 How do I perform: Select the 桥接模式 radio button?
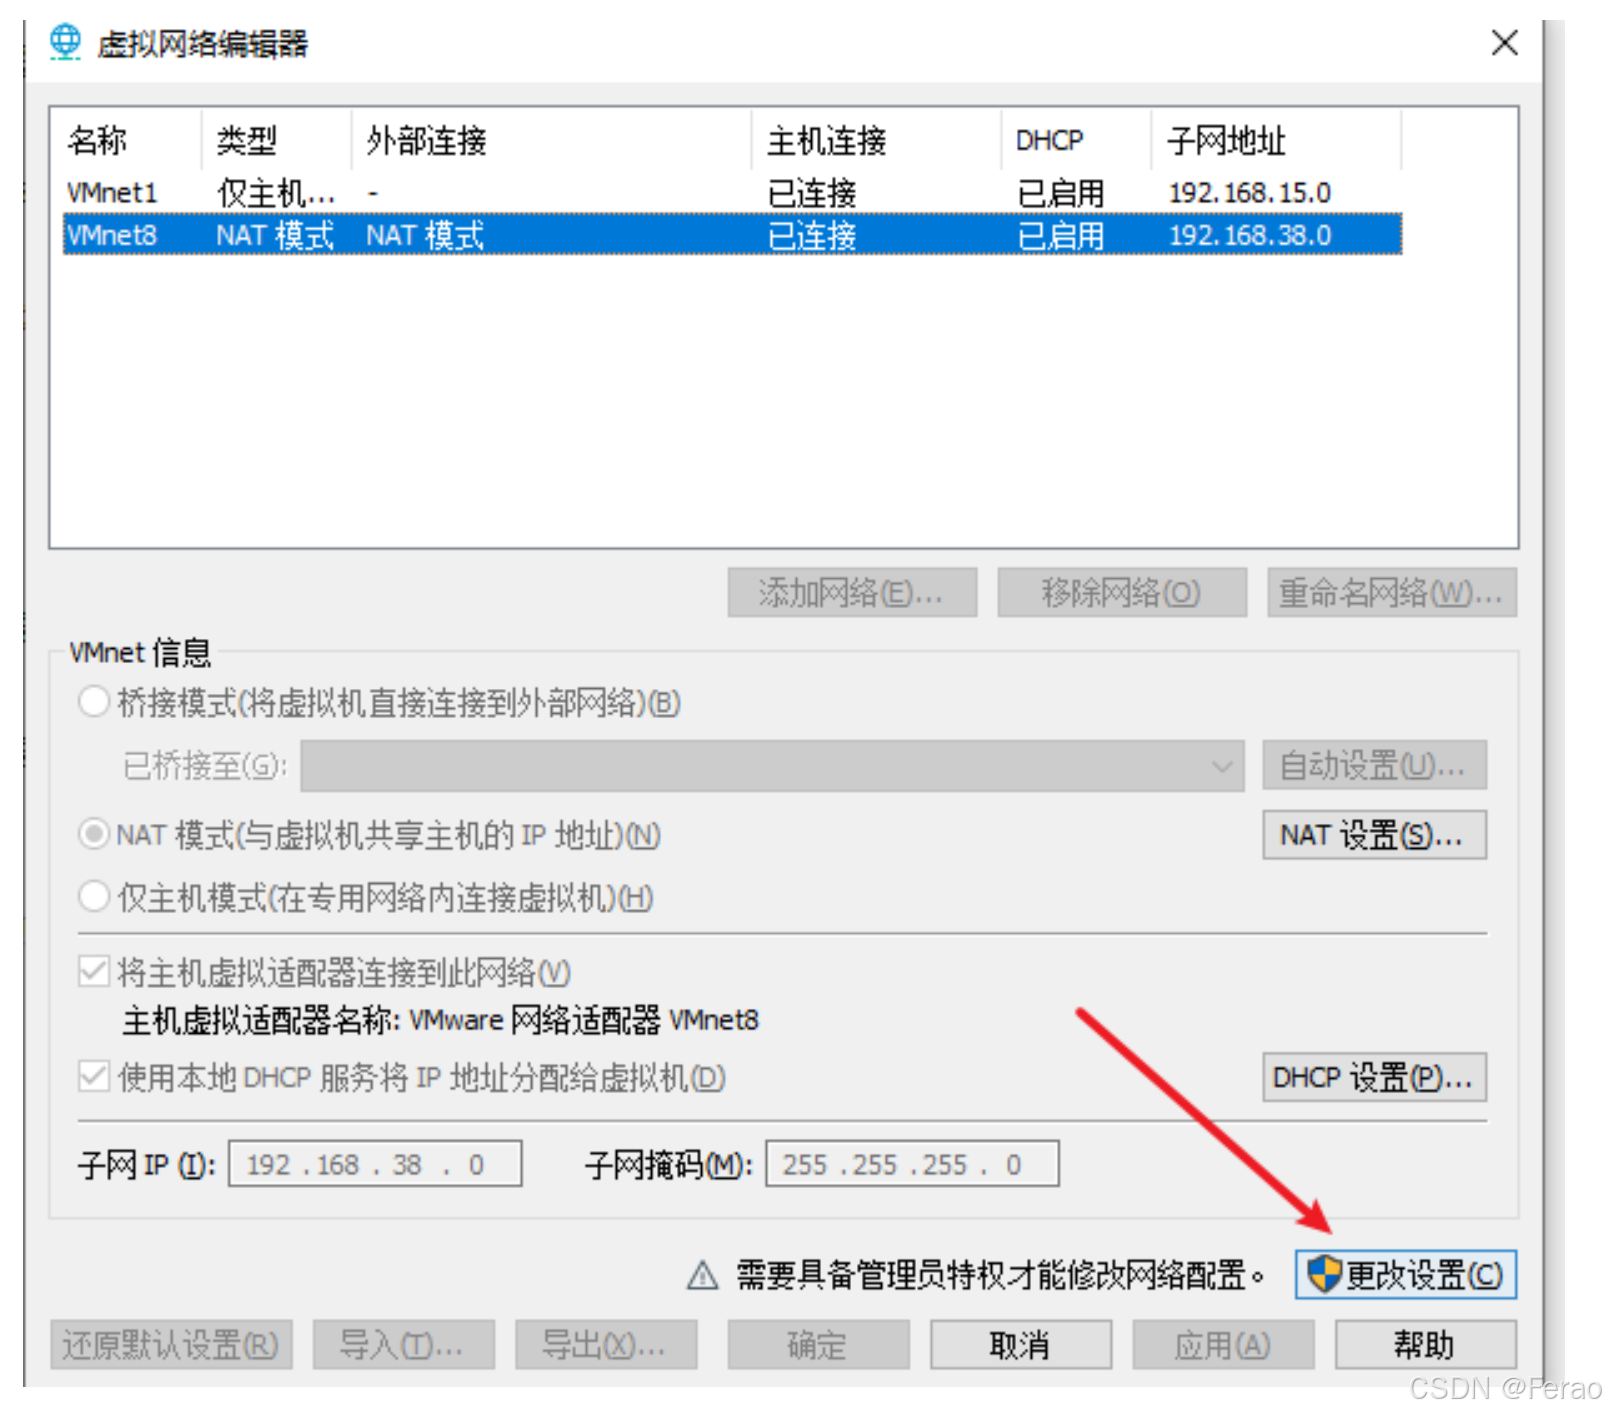94,702
